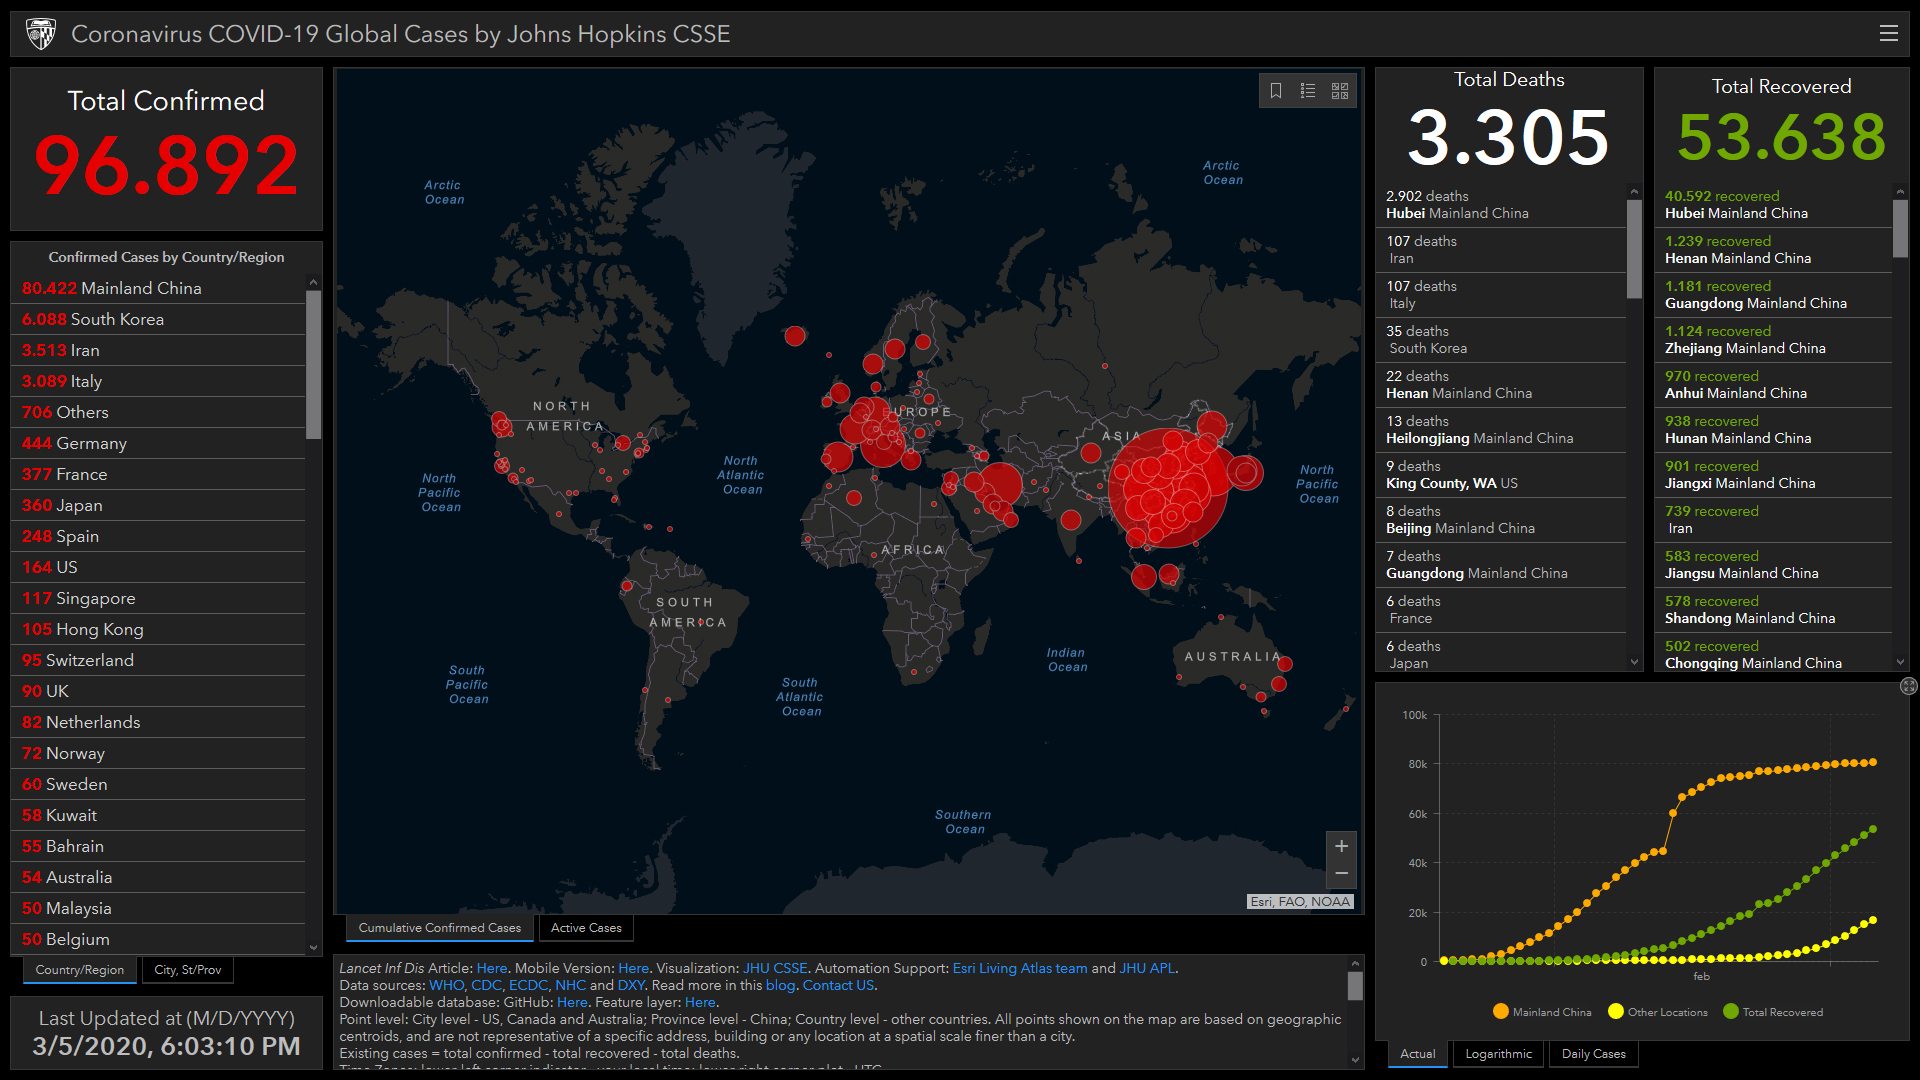Select Hubei 40.592 recovered entry
Screen dimensions: 1920x1080
click(1774, 205)
